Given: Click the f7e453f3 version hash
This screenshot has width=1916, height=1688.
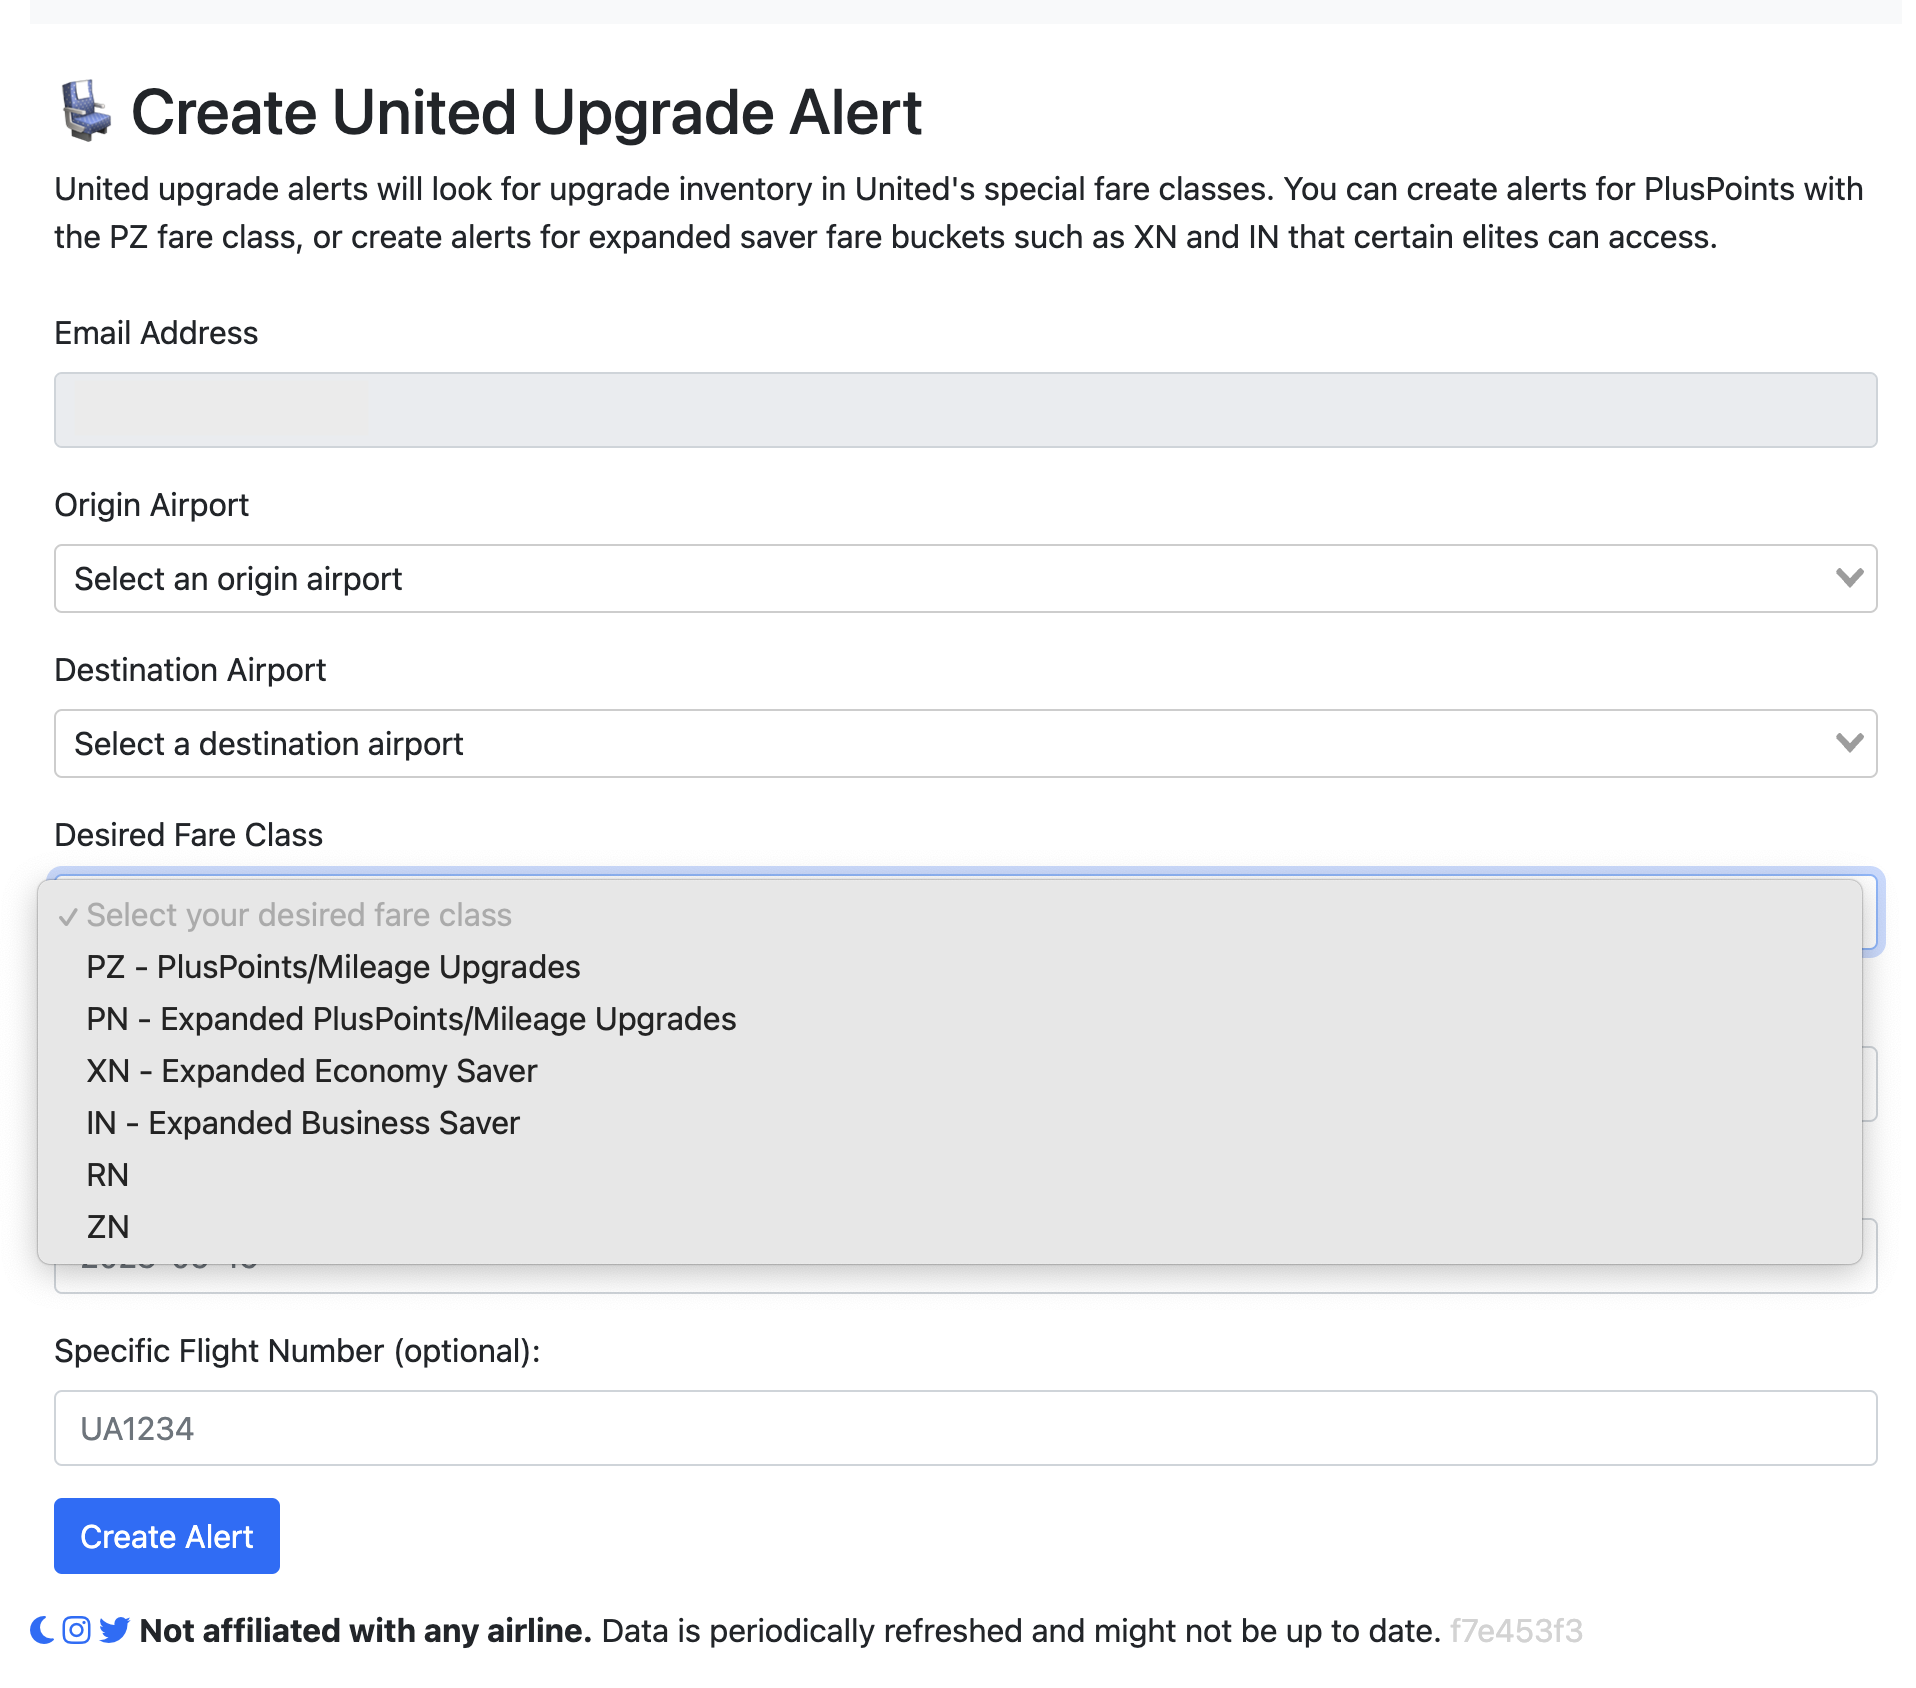Looking at the screenshot, I should (x=1516, y=1631).
